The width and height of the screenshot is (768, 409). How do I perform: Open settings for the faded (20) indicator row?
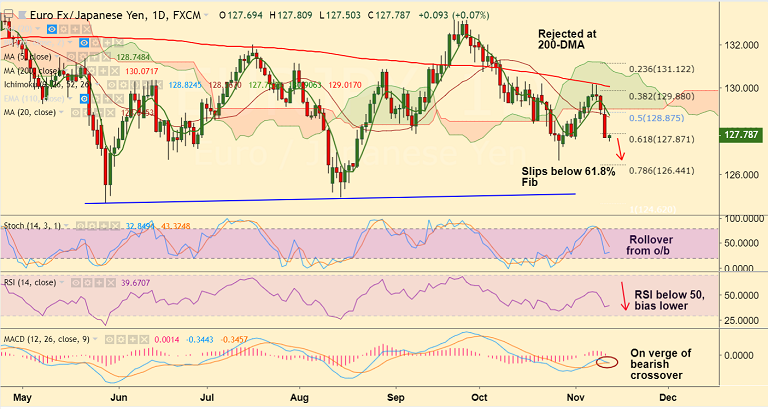coord(63,29)
